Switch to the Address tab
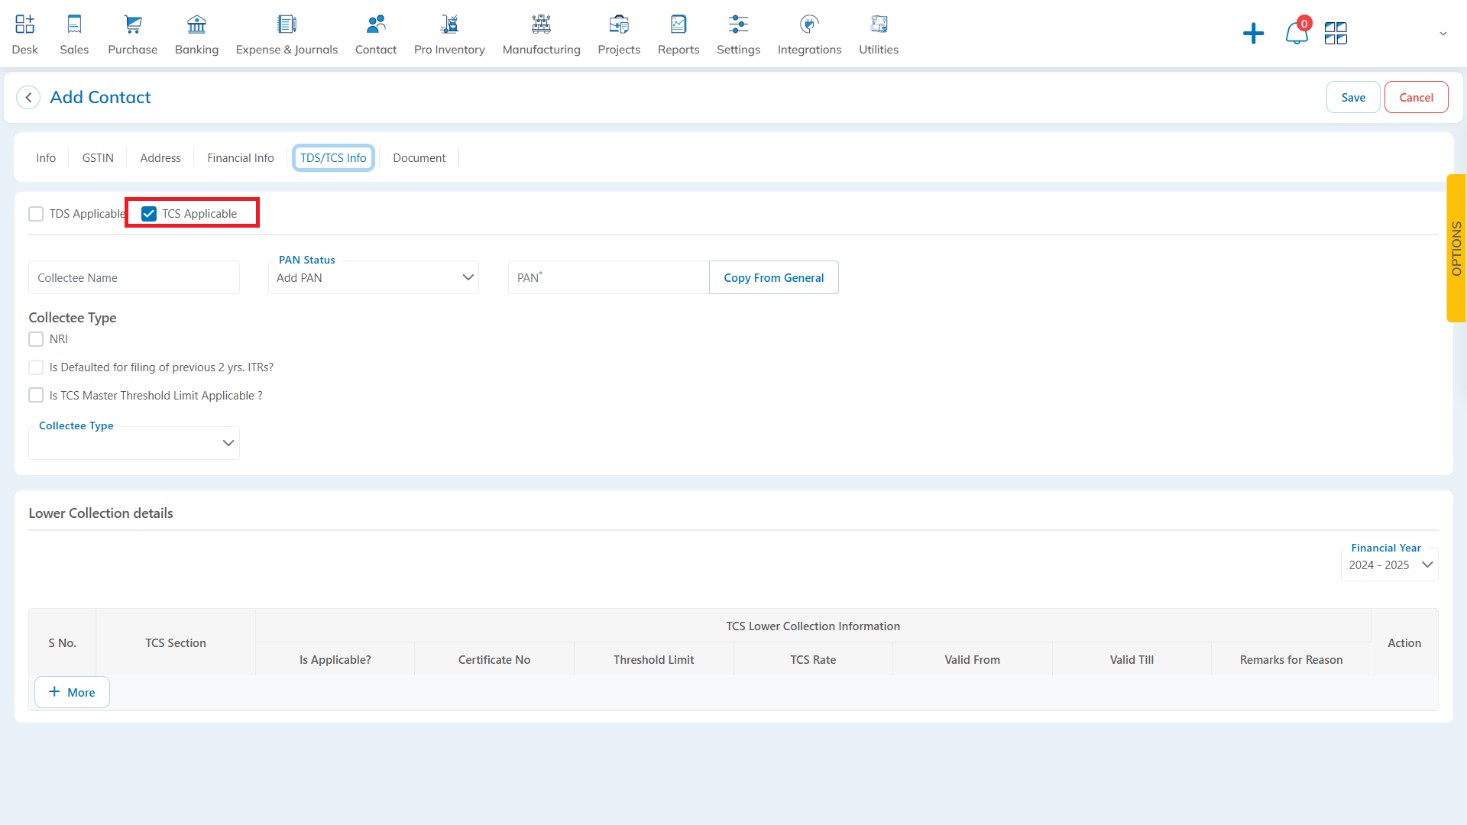1467x825 pixels. pos(160,158)
